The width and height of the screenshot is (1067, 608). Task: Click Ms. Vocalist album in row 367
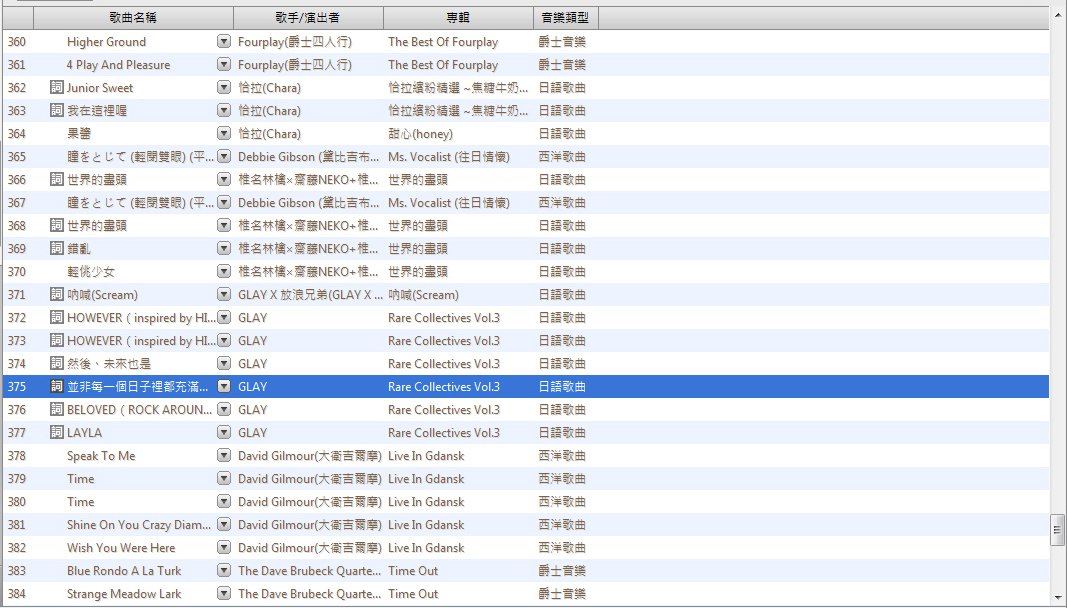[449, 203]
